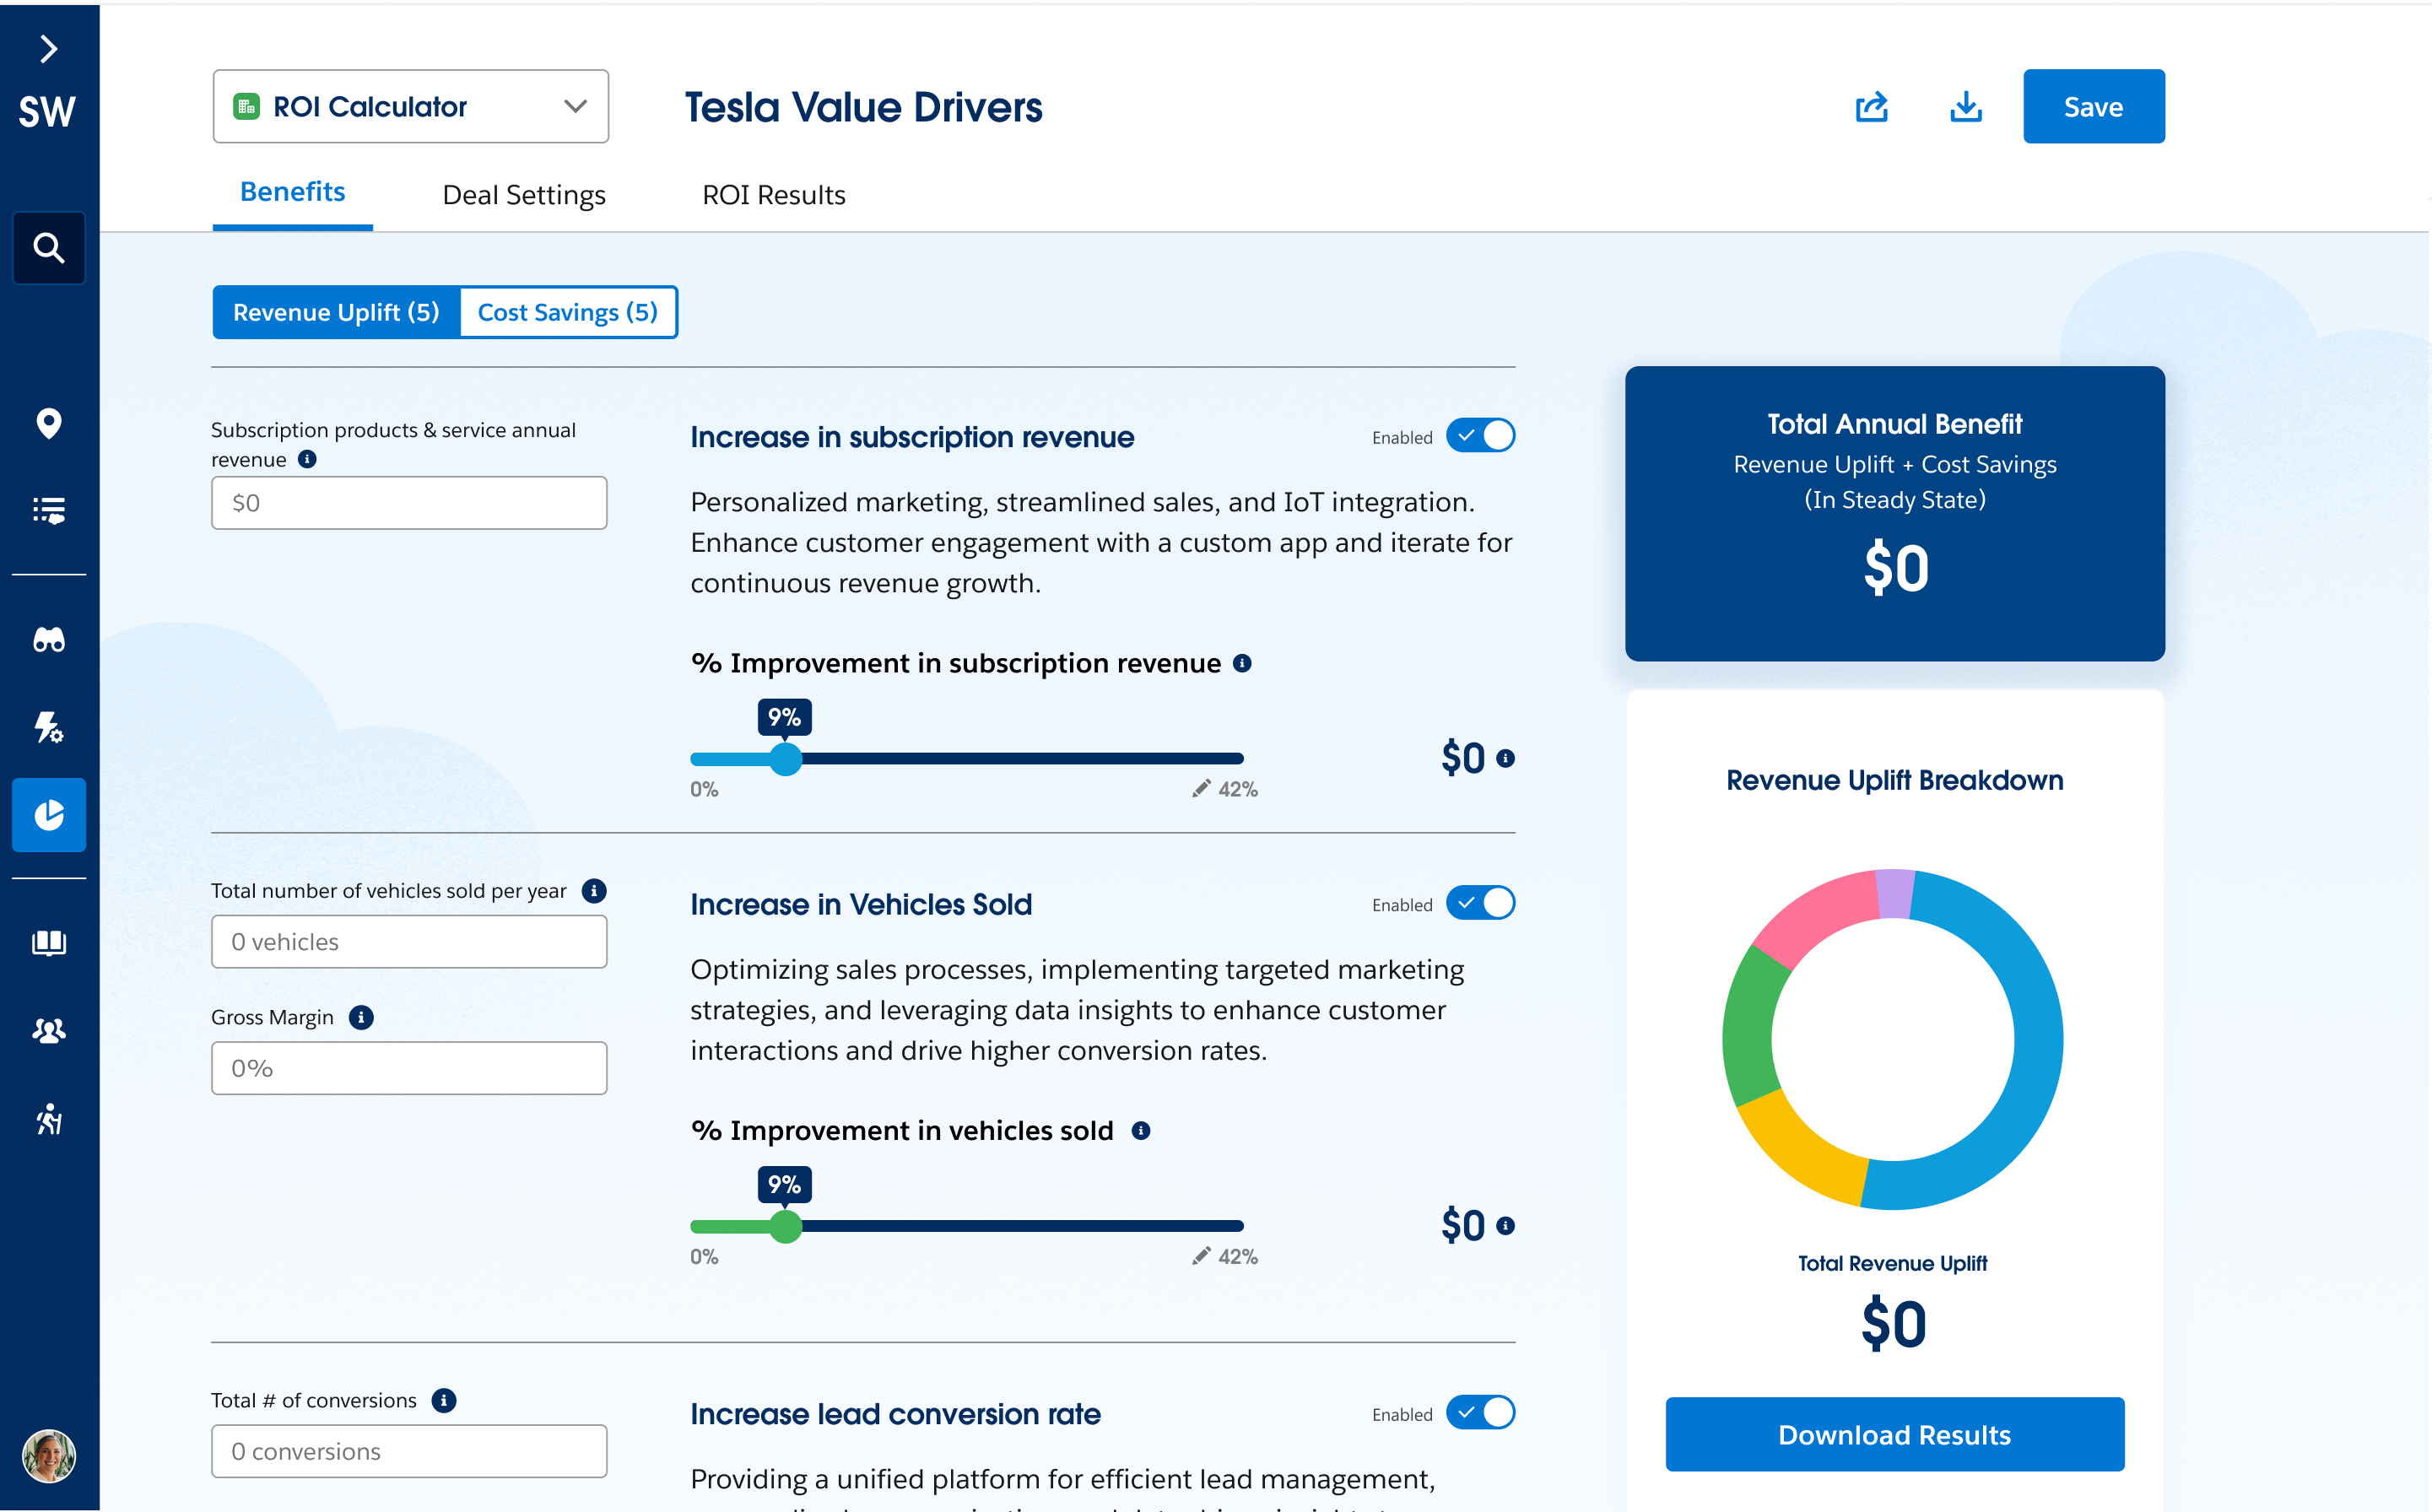Switch to the Deal Settings tab
This screenshot has width=2432, height=1512.
pyautogui.click(x=524, y=195)
